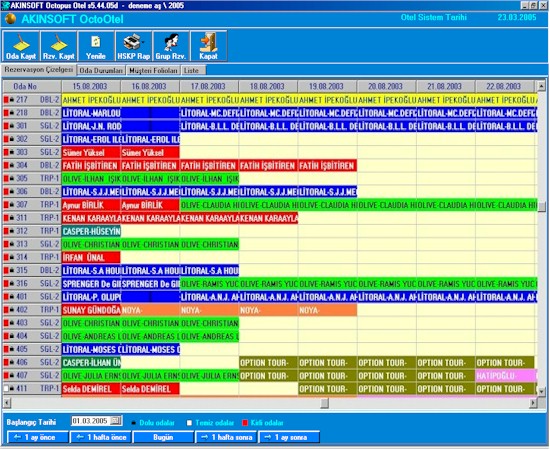Jump to today with Bugün button
The image size is (550, 450).
point(163,437)
